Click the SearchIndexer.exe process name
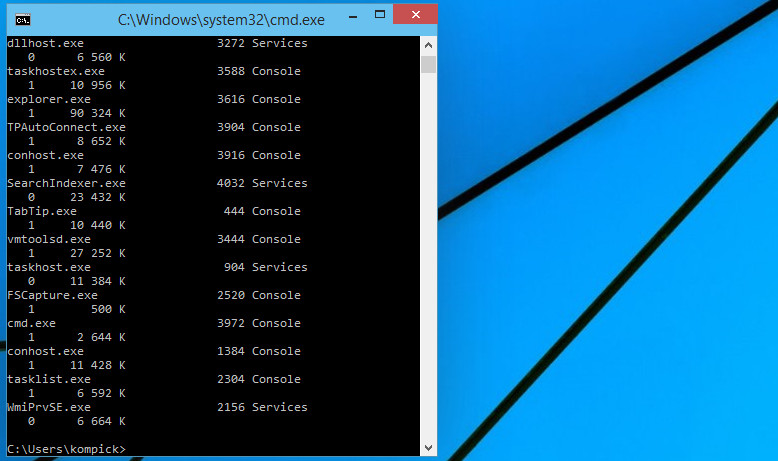 click(66, 183)
